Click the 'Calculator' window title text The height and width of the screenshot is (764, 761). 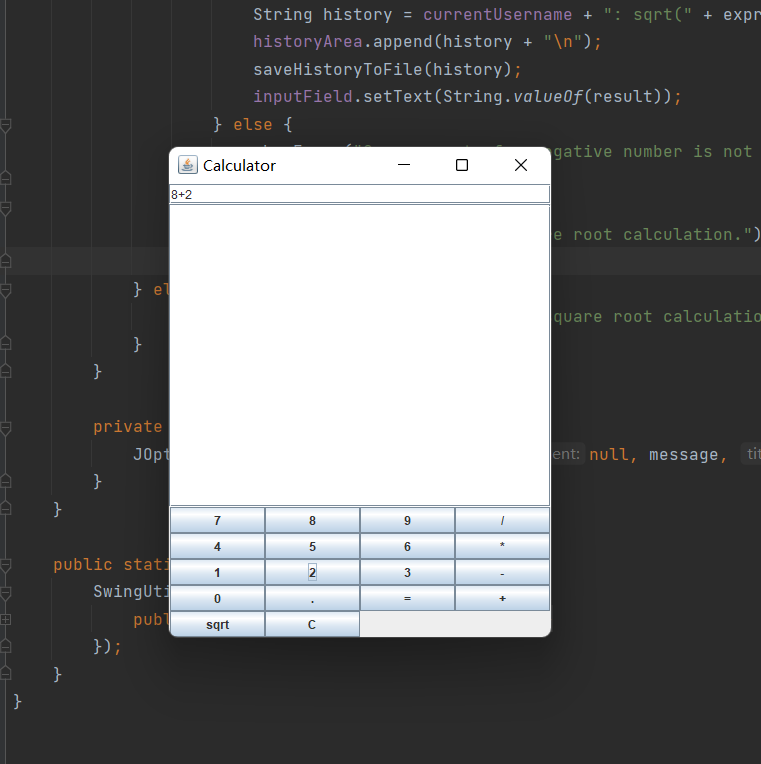pyautogui.click(x=239, y=166)
